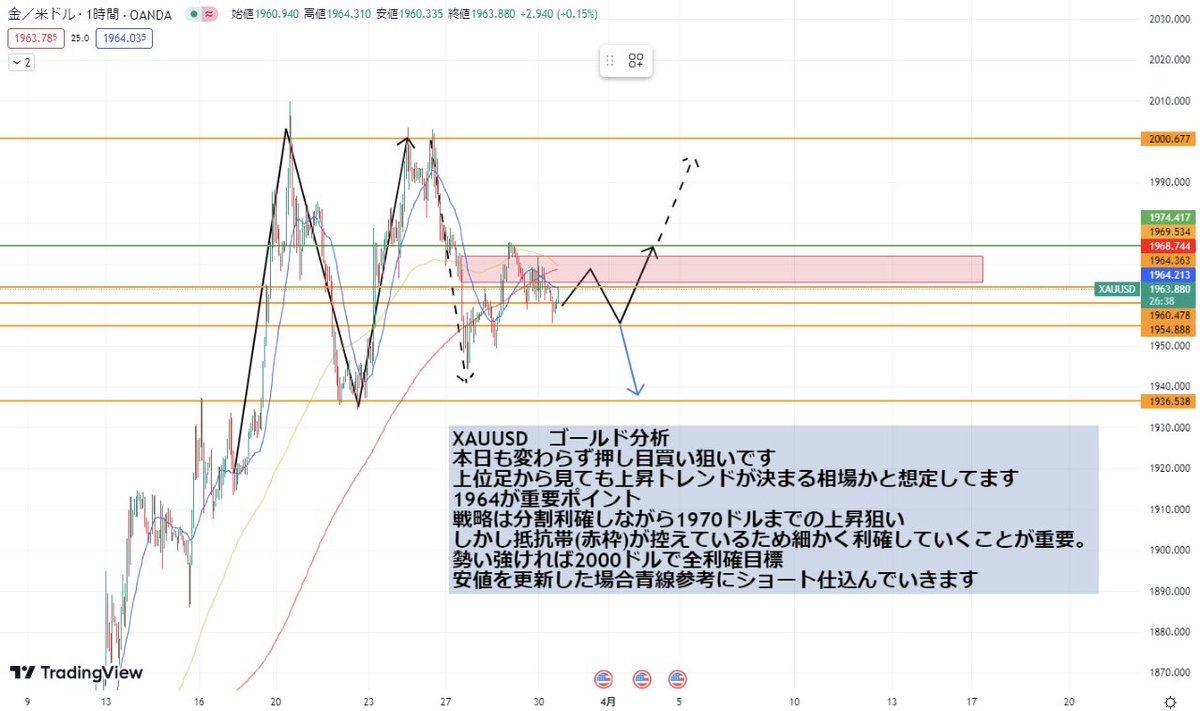Click the 始値1960.940 open value

tap(264, 15)
